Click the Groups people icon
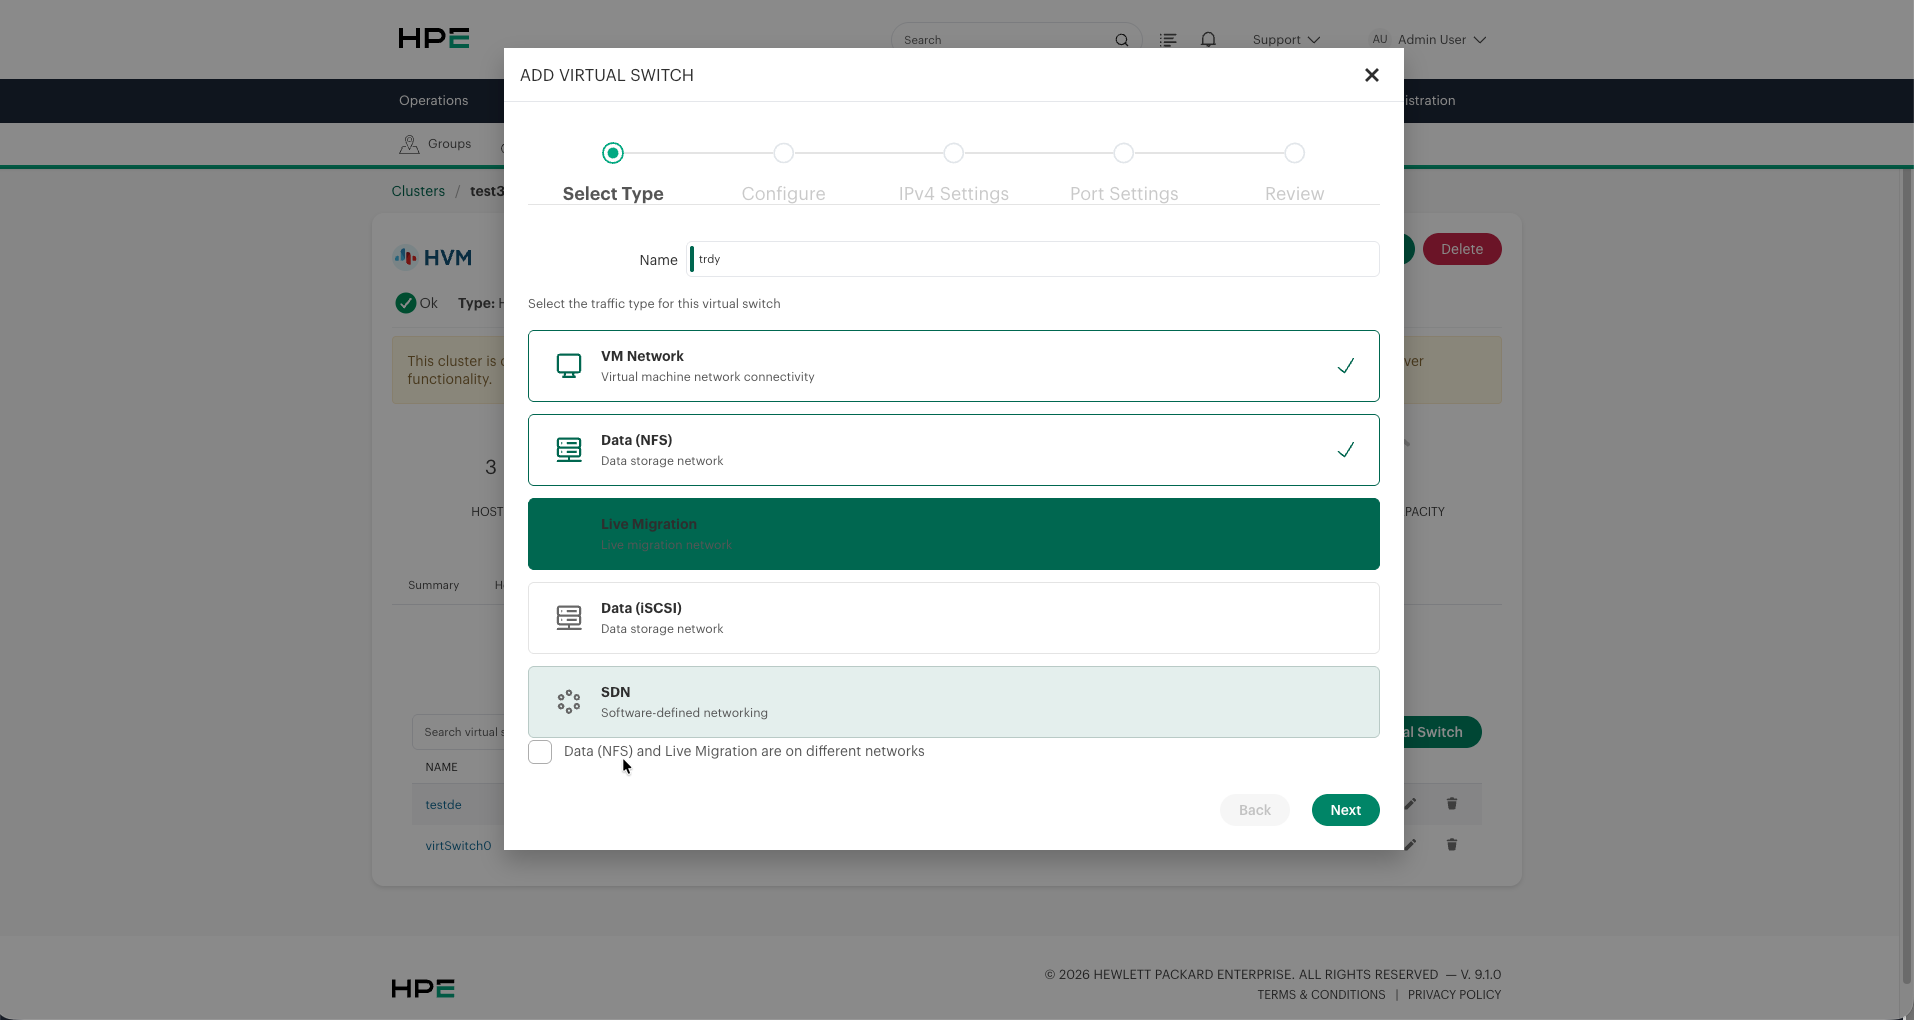 (409, 144)
